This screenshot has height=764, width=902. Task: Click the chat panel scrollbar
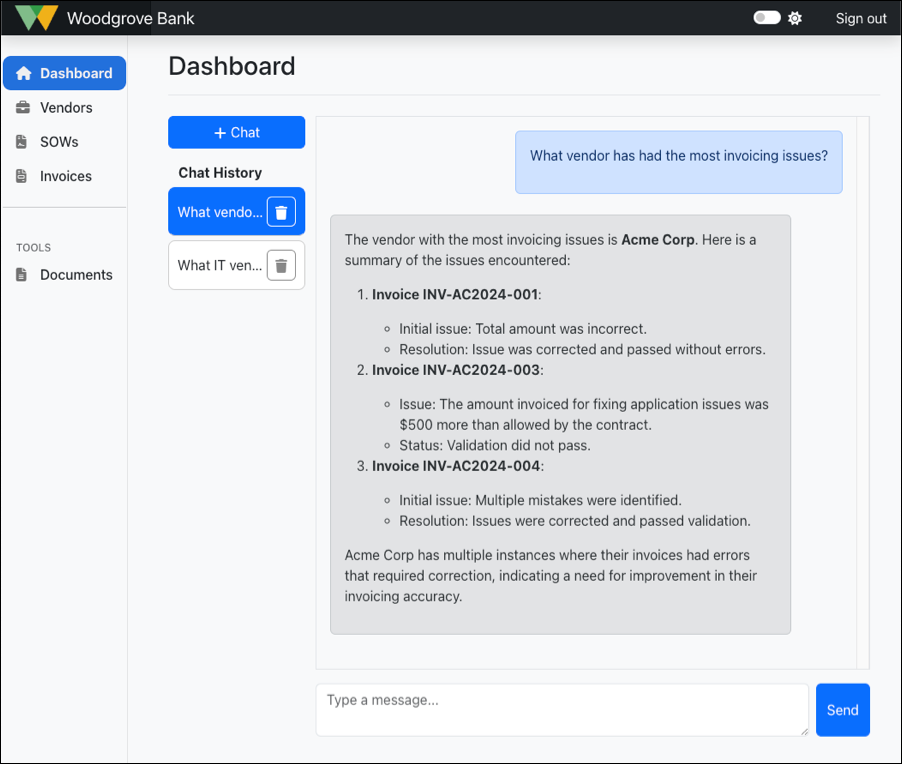pos(863,392)
